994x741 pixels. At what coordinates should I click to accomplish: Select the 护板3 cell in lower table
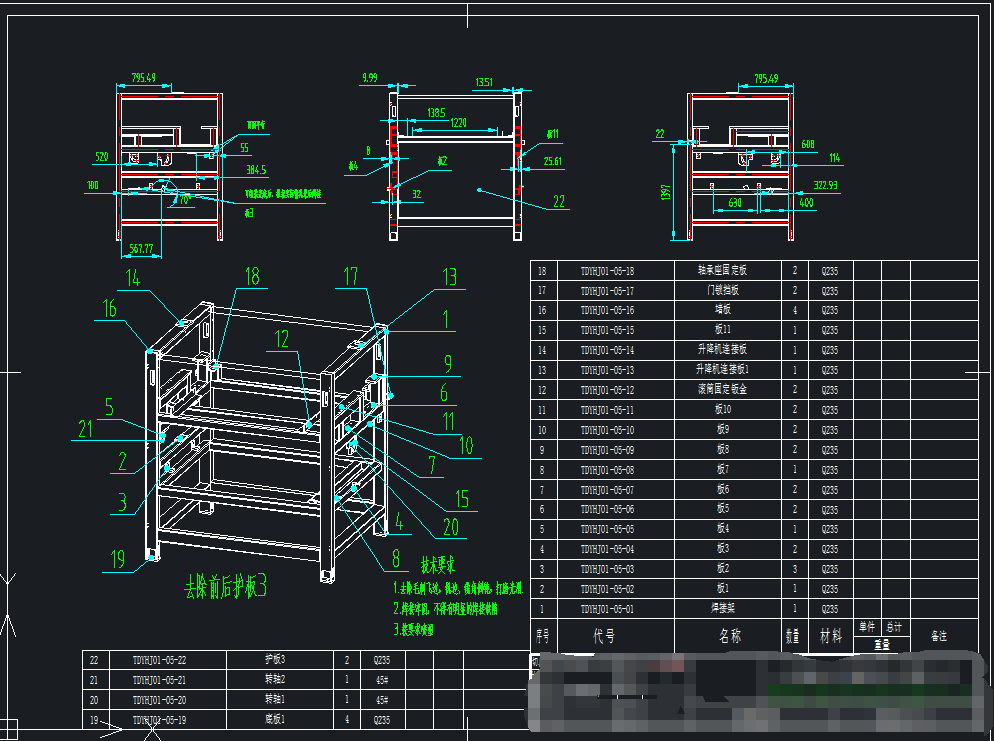(274, 660)
